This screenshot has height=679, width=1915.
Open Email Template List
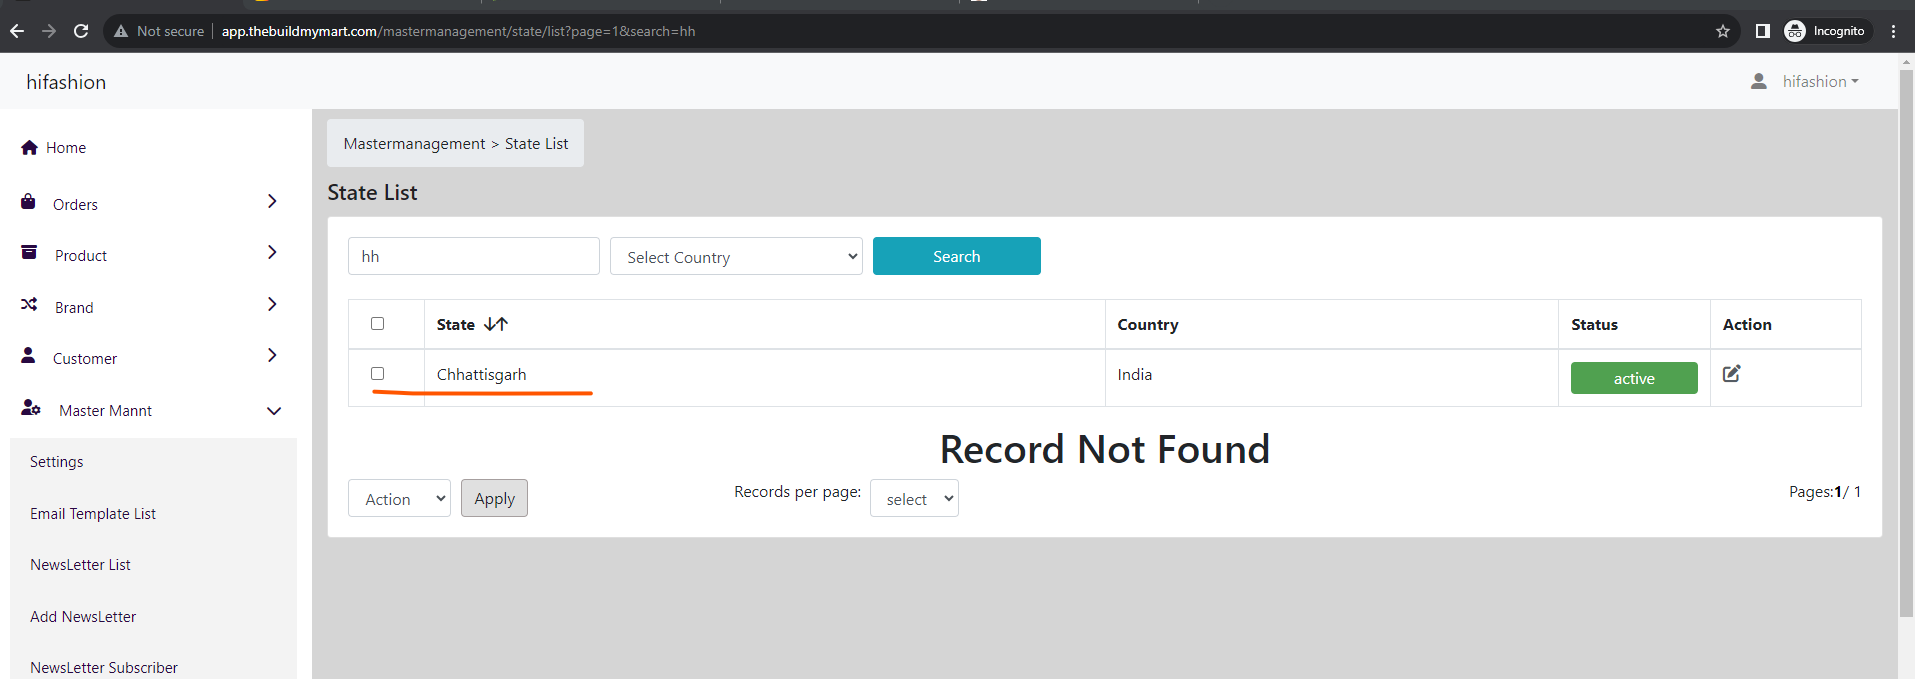pos(93,514)
